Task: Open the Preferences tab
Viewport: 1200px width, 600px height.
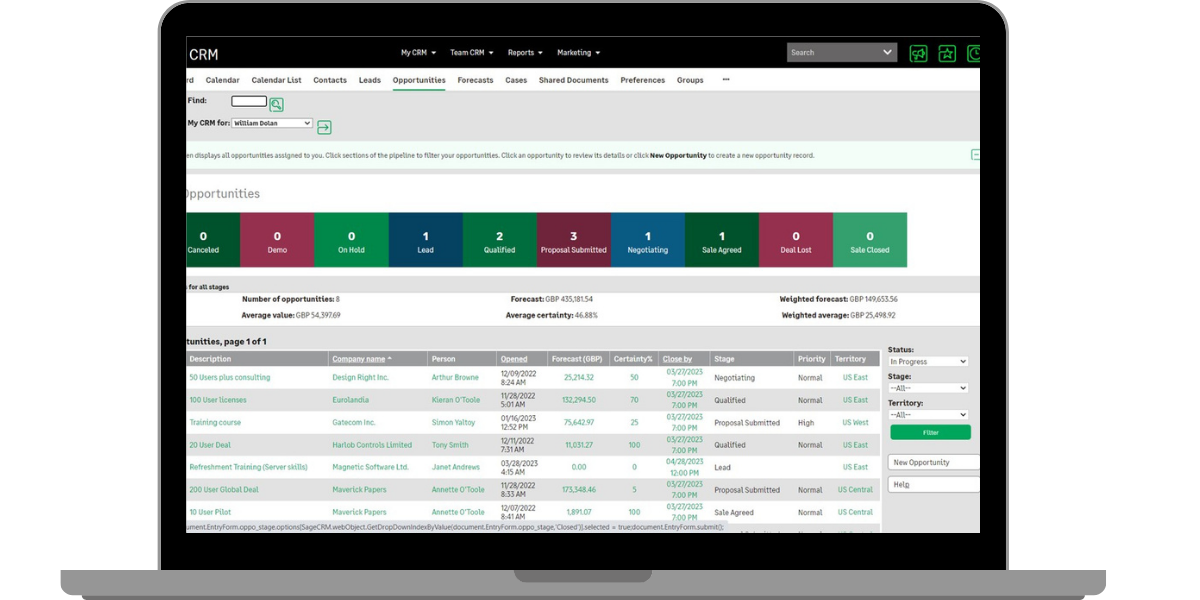Action: click(642, 80)
